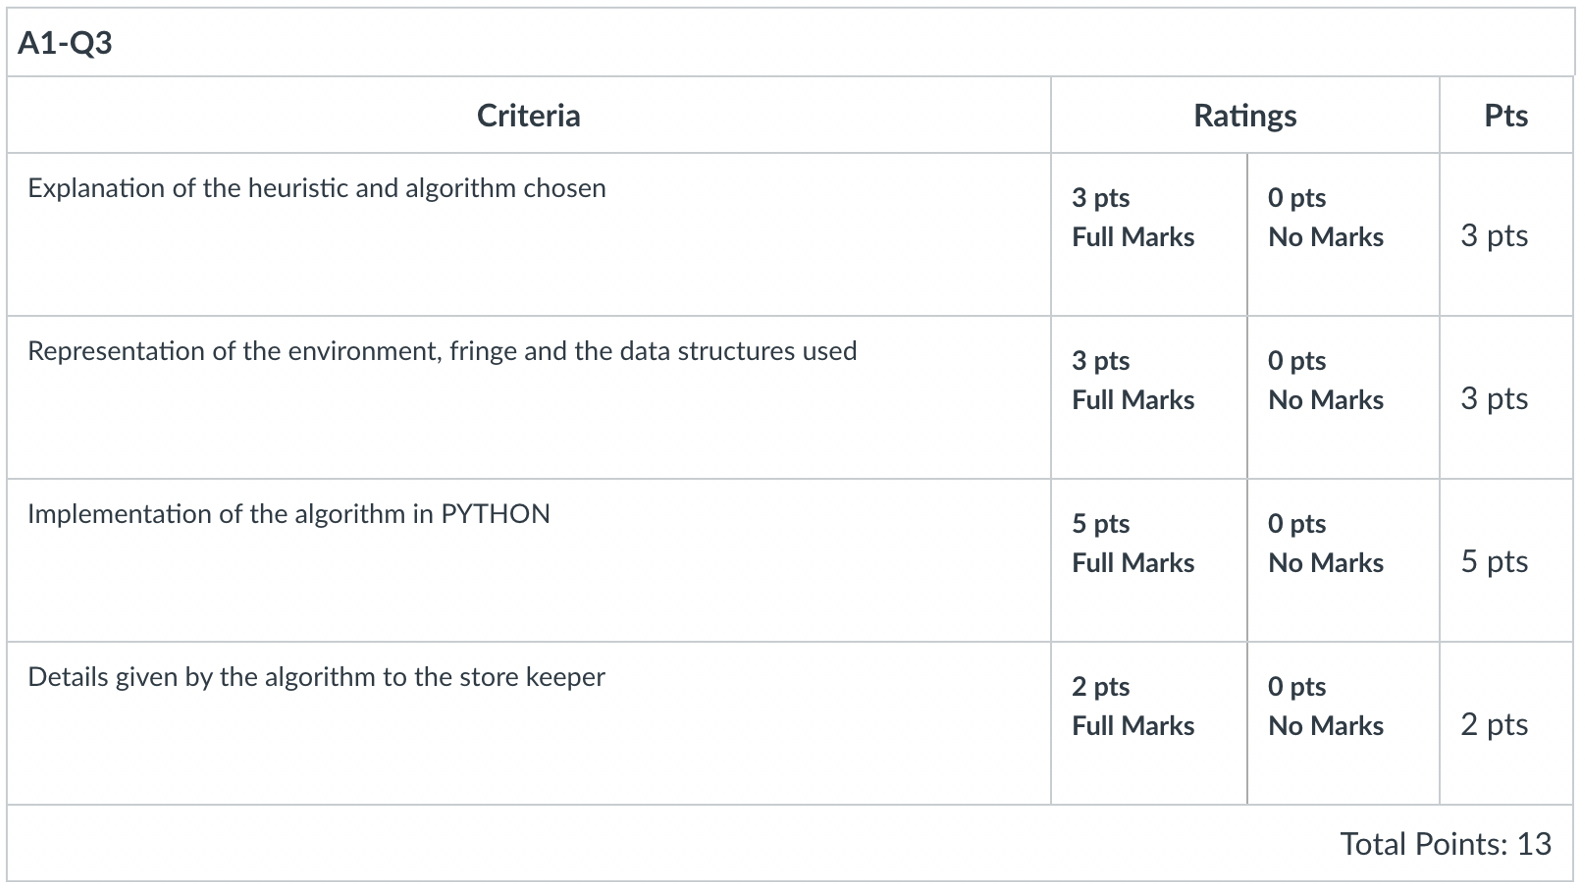Click the Criteria column header
The height and width of the screenshot is (882, 1586).
tap(528, 116)
